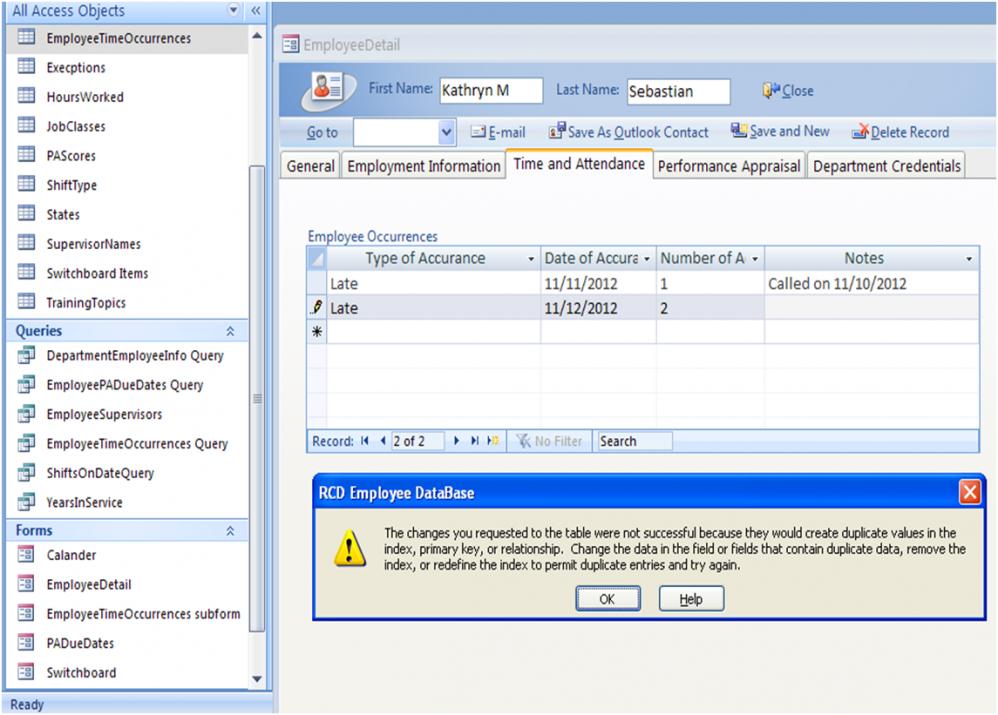Go to previous record in navigator
Image resolution: width=998 pixels, height=715 pixels.
[x=383, y=441]
